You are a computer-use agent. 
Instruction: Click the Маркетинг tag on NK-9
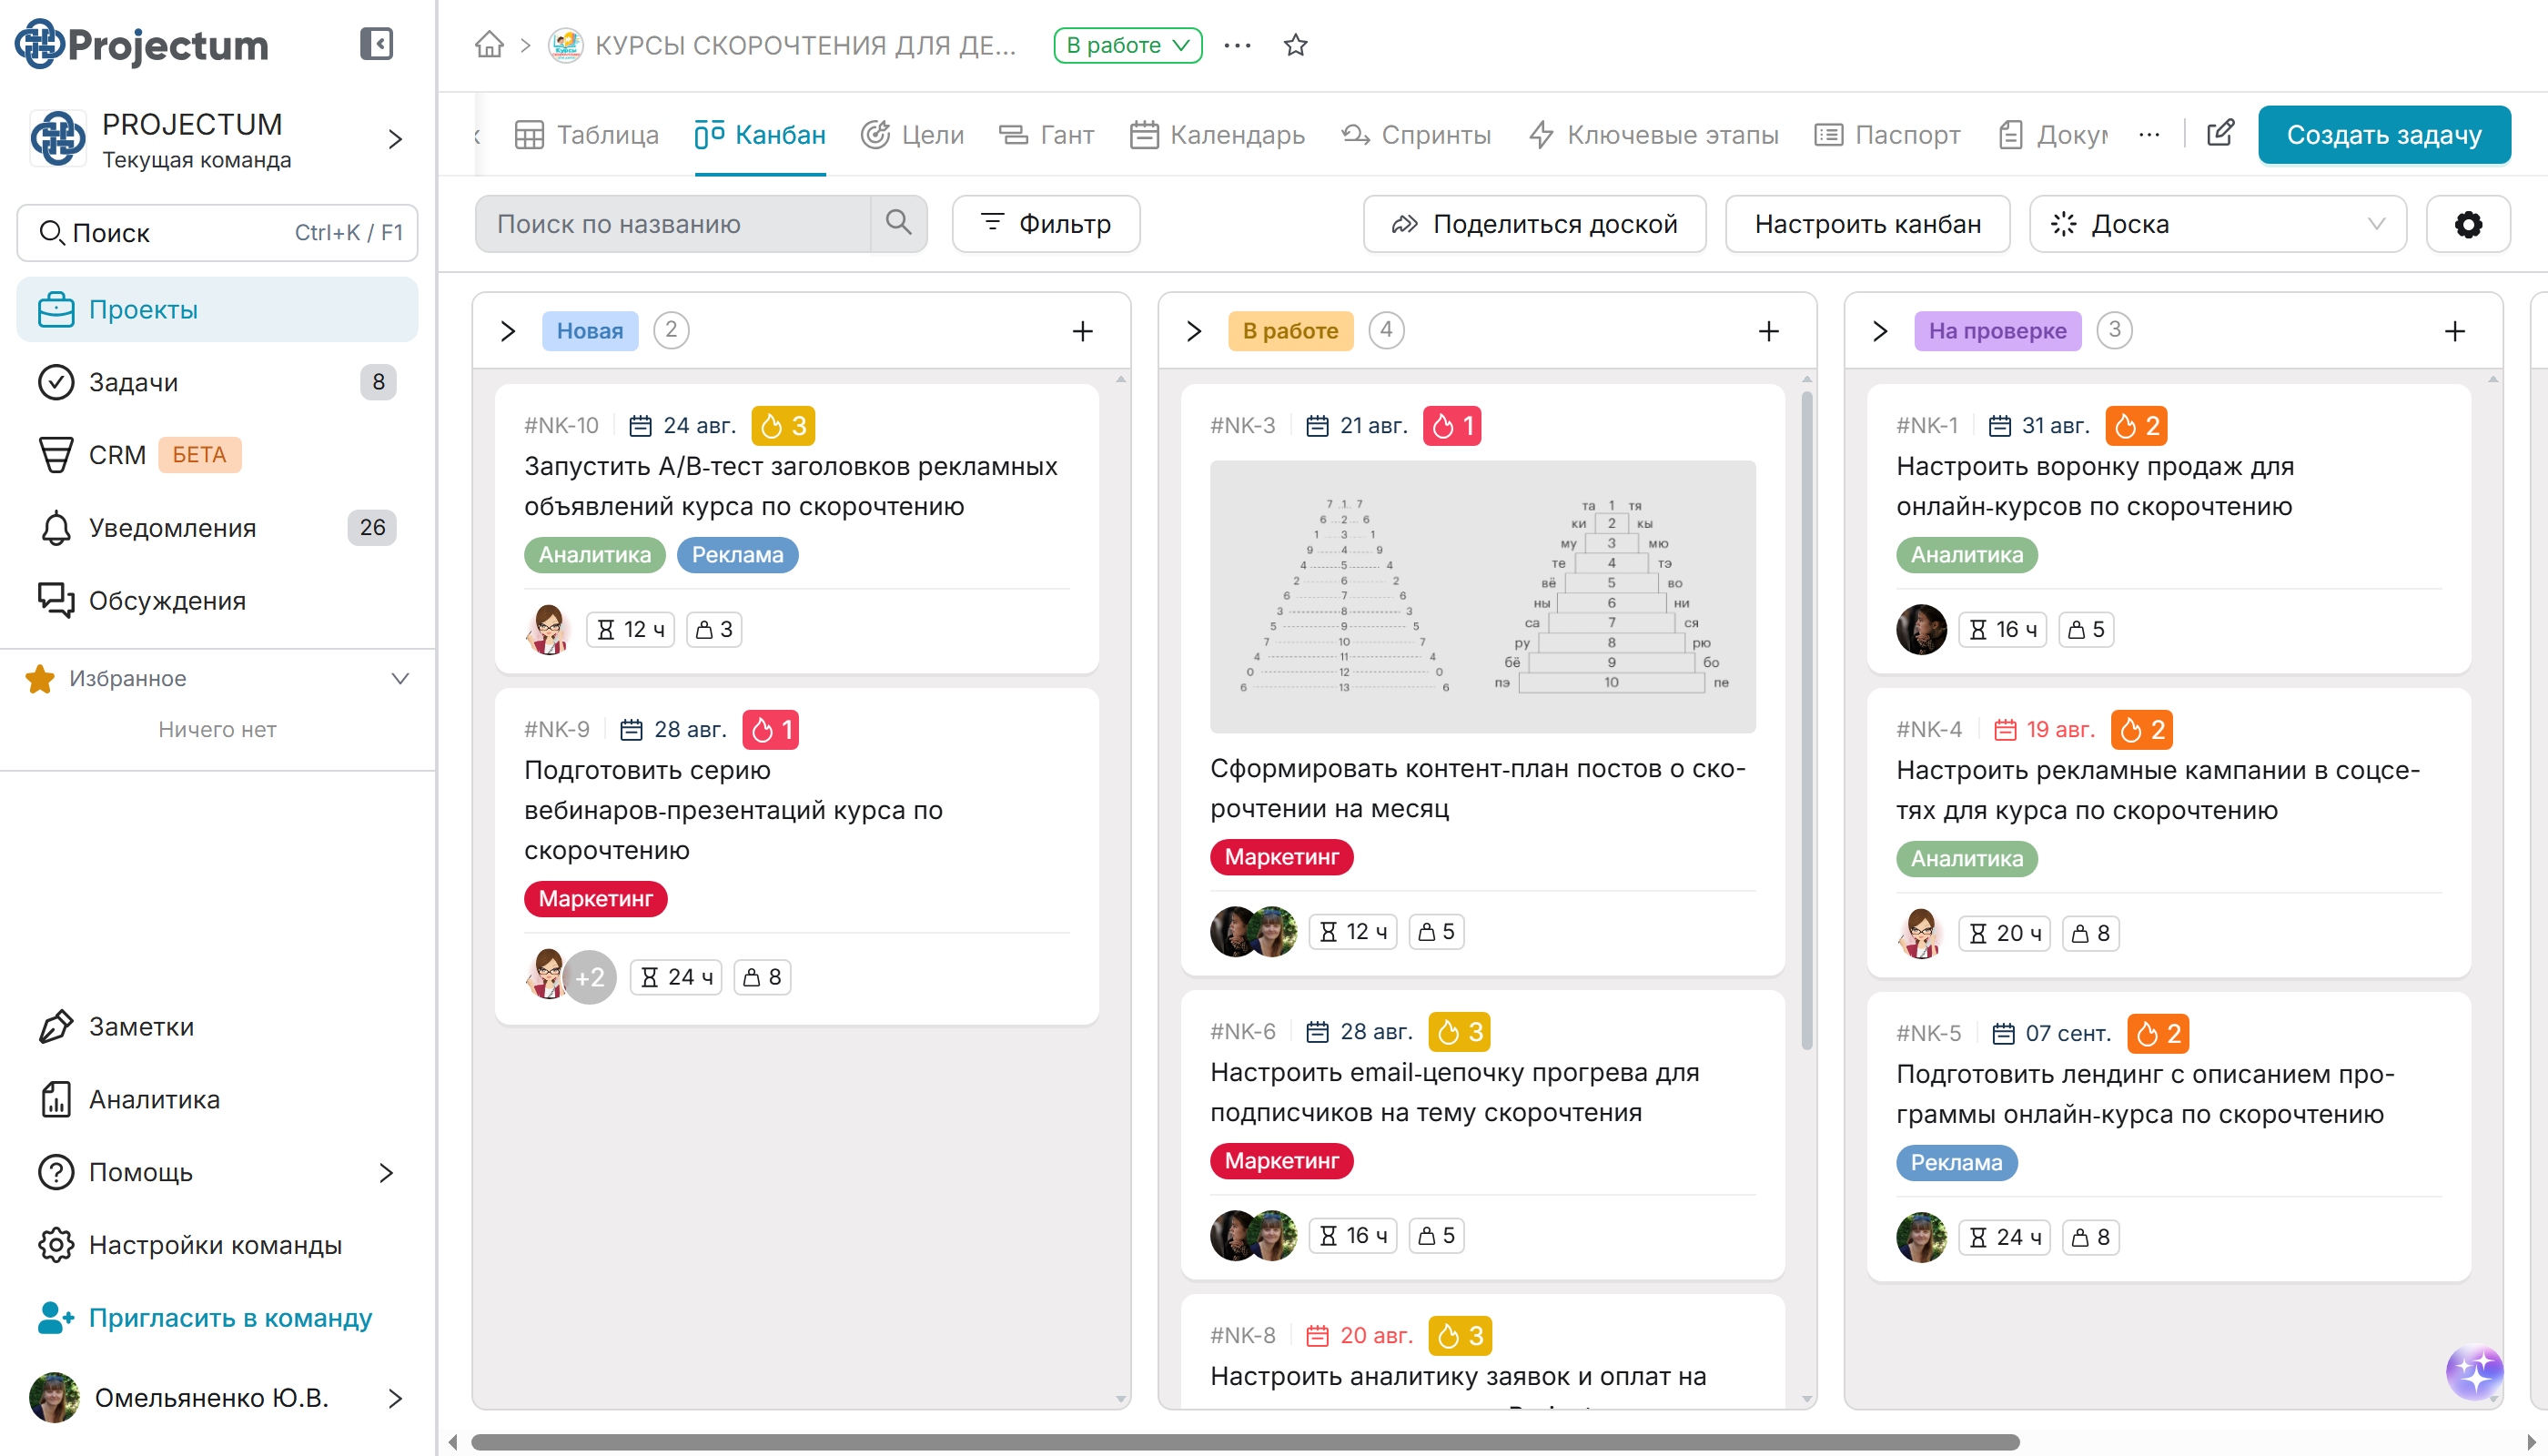[595, 899]
